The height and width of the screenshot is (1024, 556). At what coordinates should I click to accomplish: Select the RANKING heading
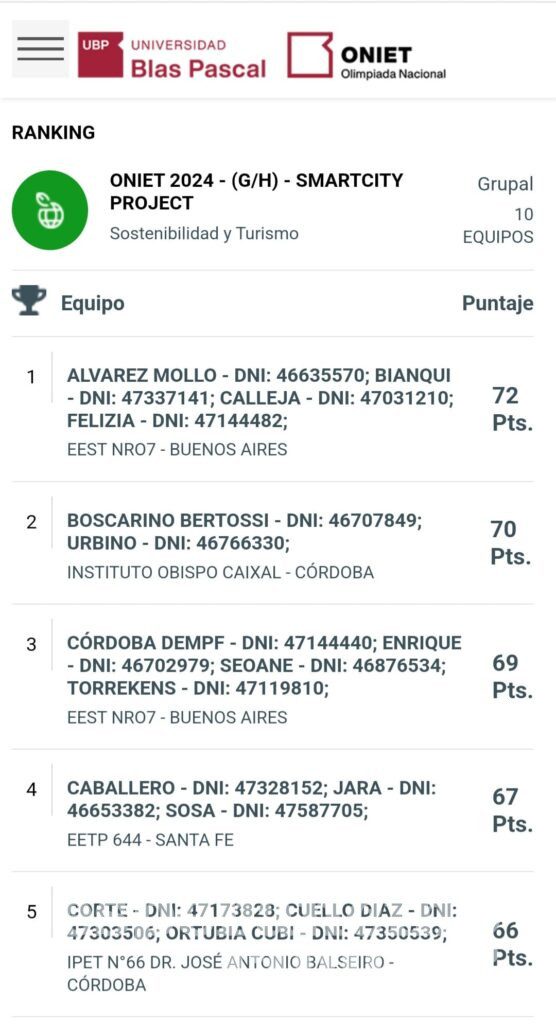pyautogui.click(x=54, y=133)
